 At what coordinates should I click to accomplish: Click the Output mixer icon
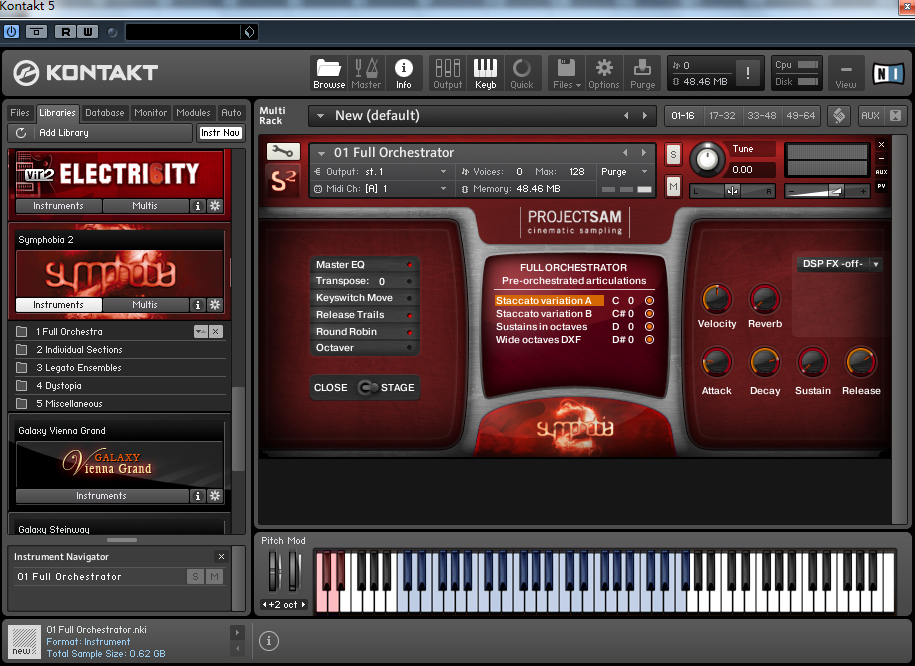(447, 73)
